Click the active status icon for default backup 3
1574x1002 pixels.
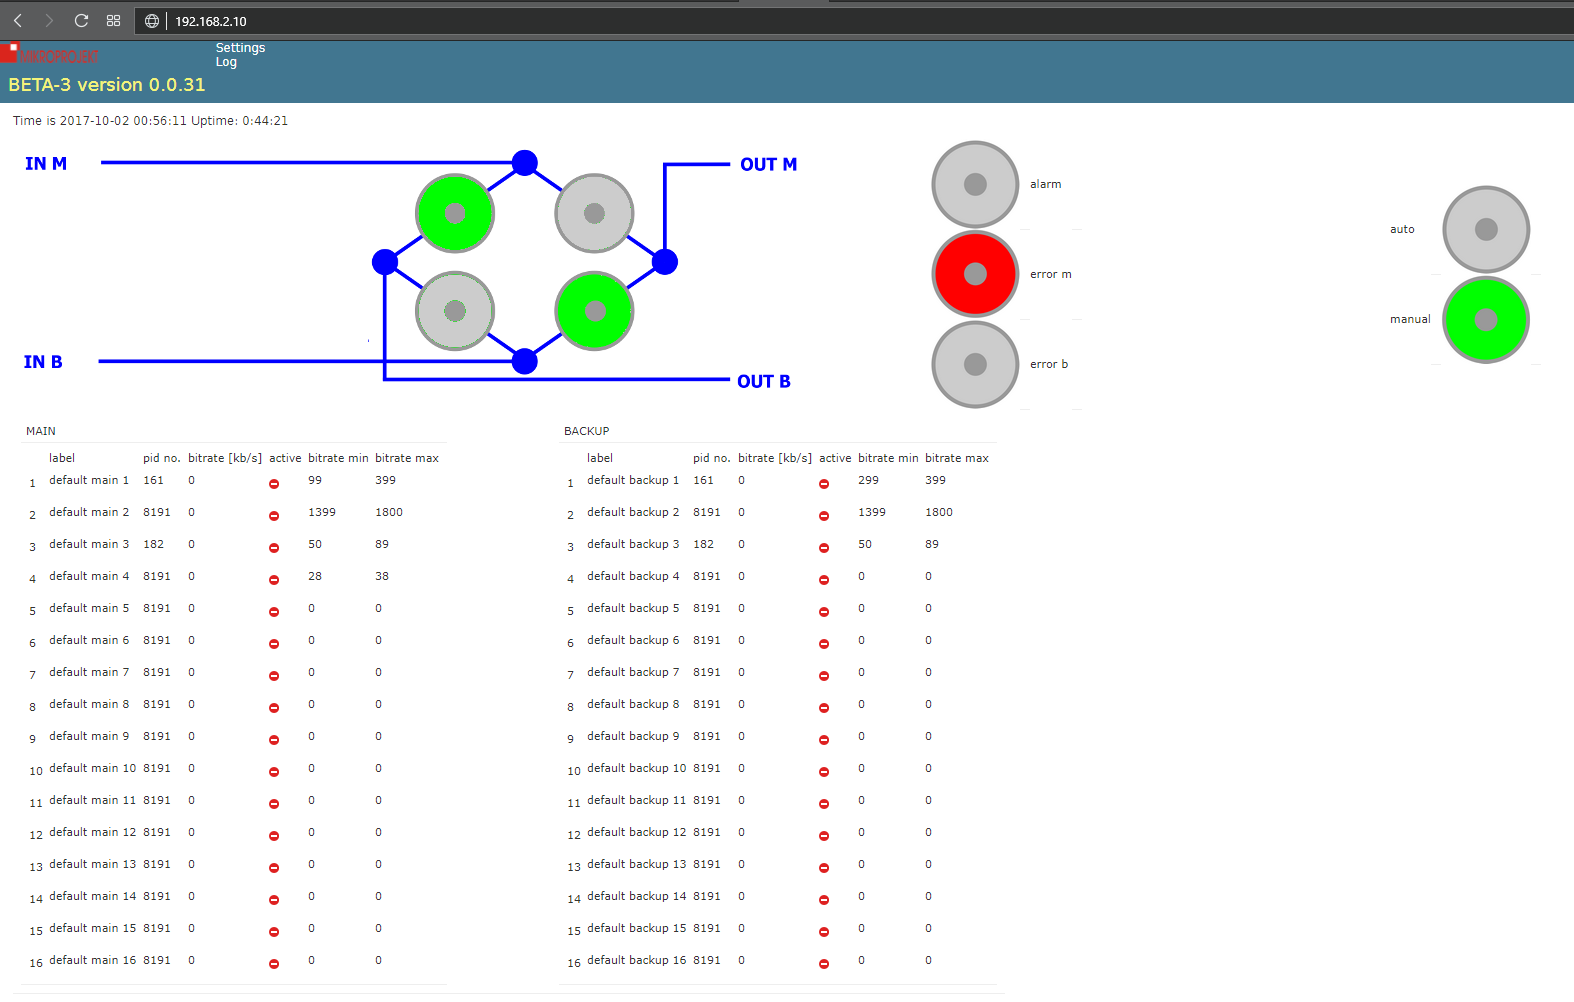click(824, 548)
